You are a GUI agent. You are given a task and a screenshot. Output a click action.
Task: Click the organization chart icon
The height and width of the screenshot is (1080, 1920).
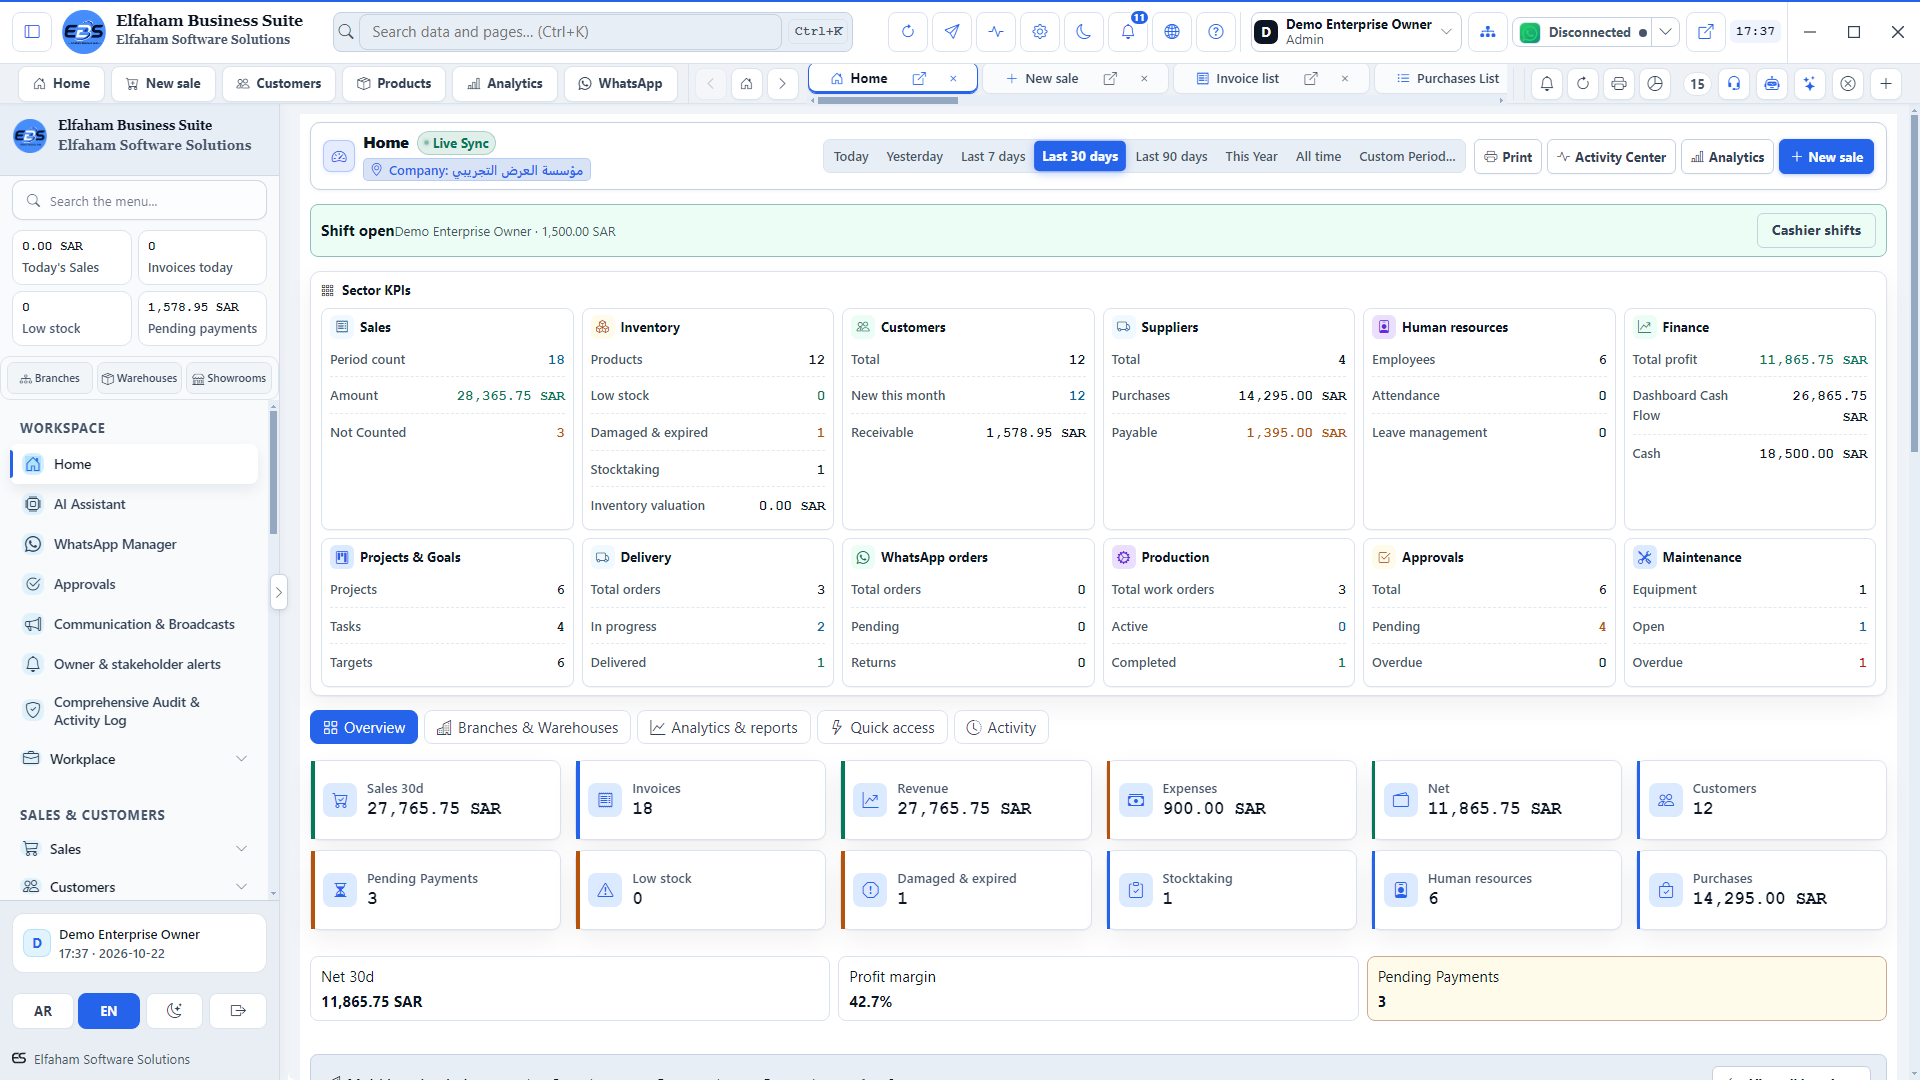pyautogui.click(x=1488, y=32)
